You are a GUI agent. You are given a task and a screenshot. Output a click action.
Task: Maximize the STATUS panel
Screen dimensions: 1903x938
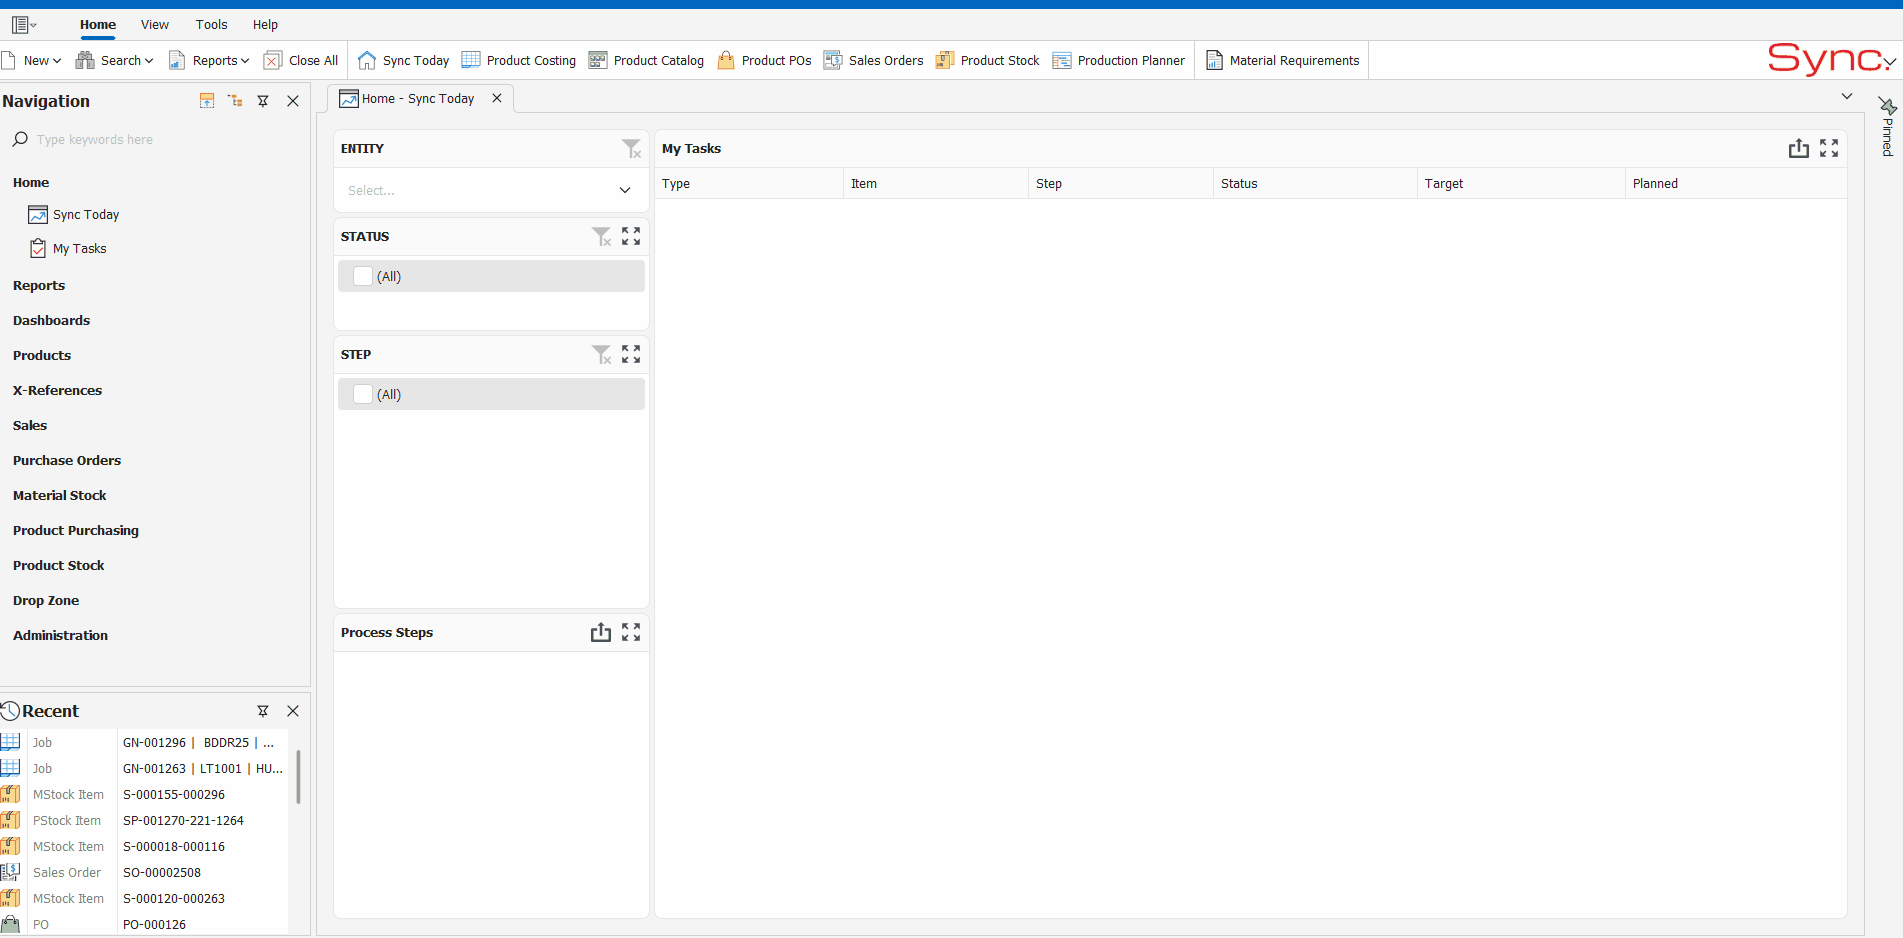click(631, 236)
